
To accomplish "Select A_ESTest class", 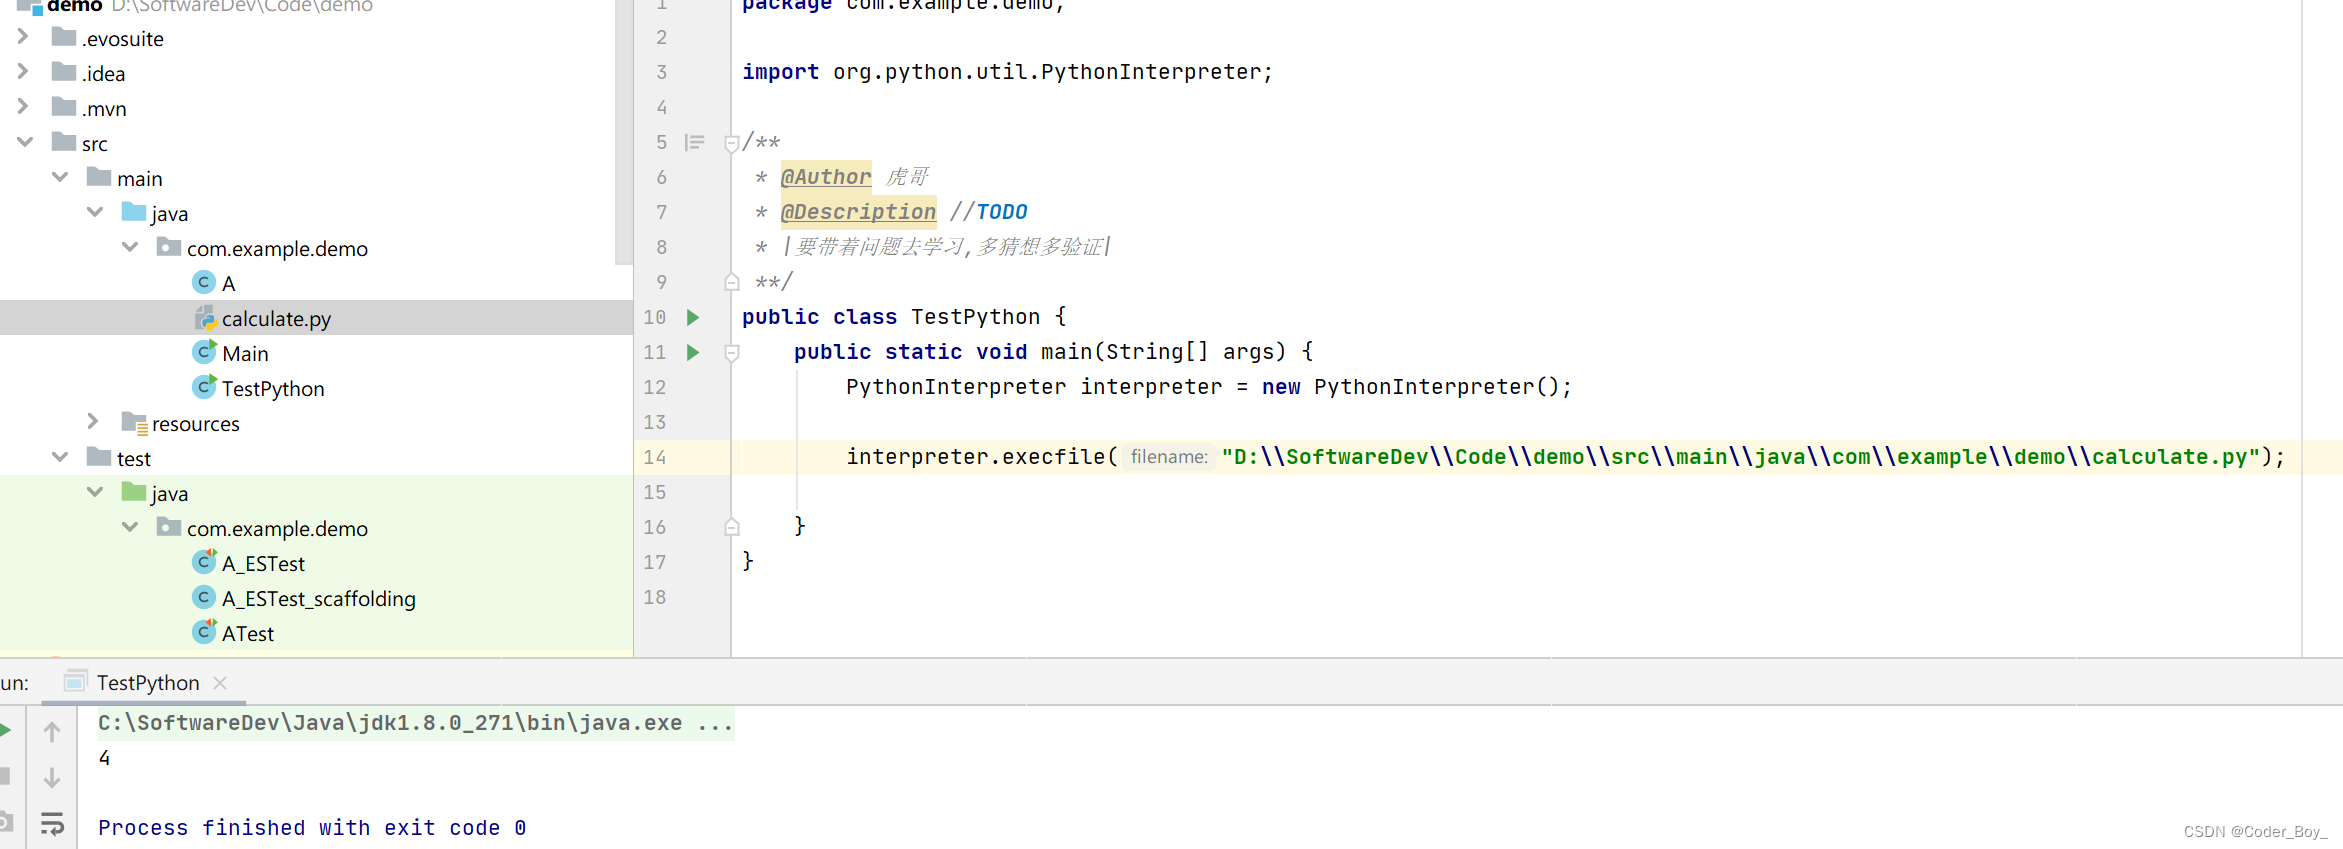I will click(263, 563).
